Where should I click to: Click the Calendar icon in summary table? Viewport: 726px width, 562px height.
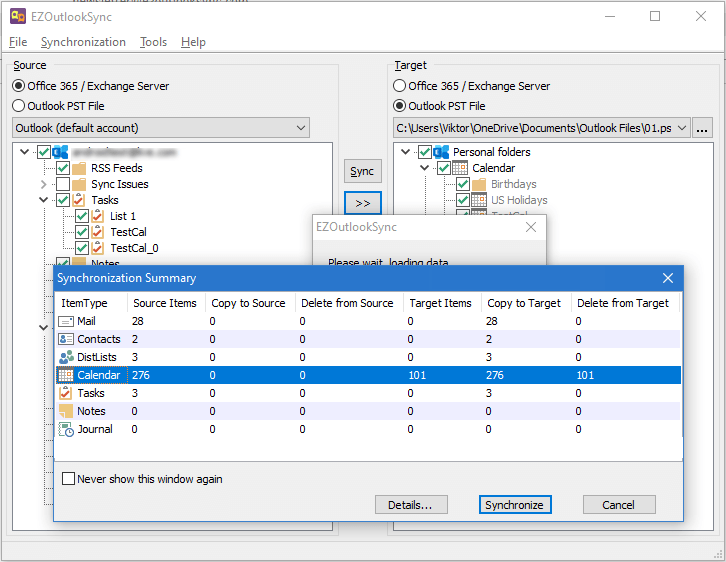tap(66, 375)
